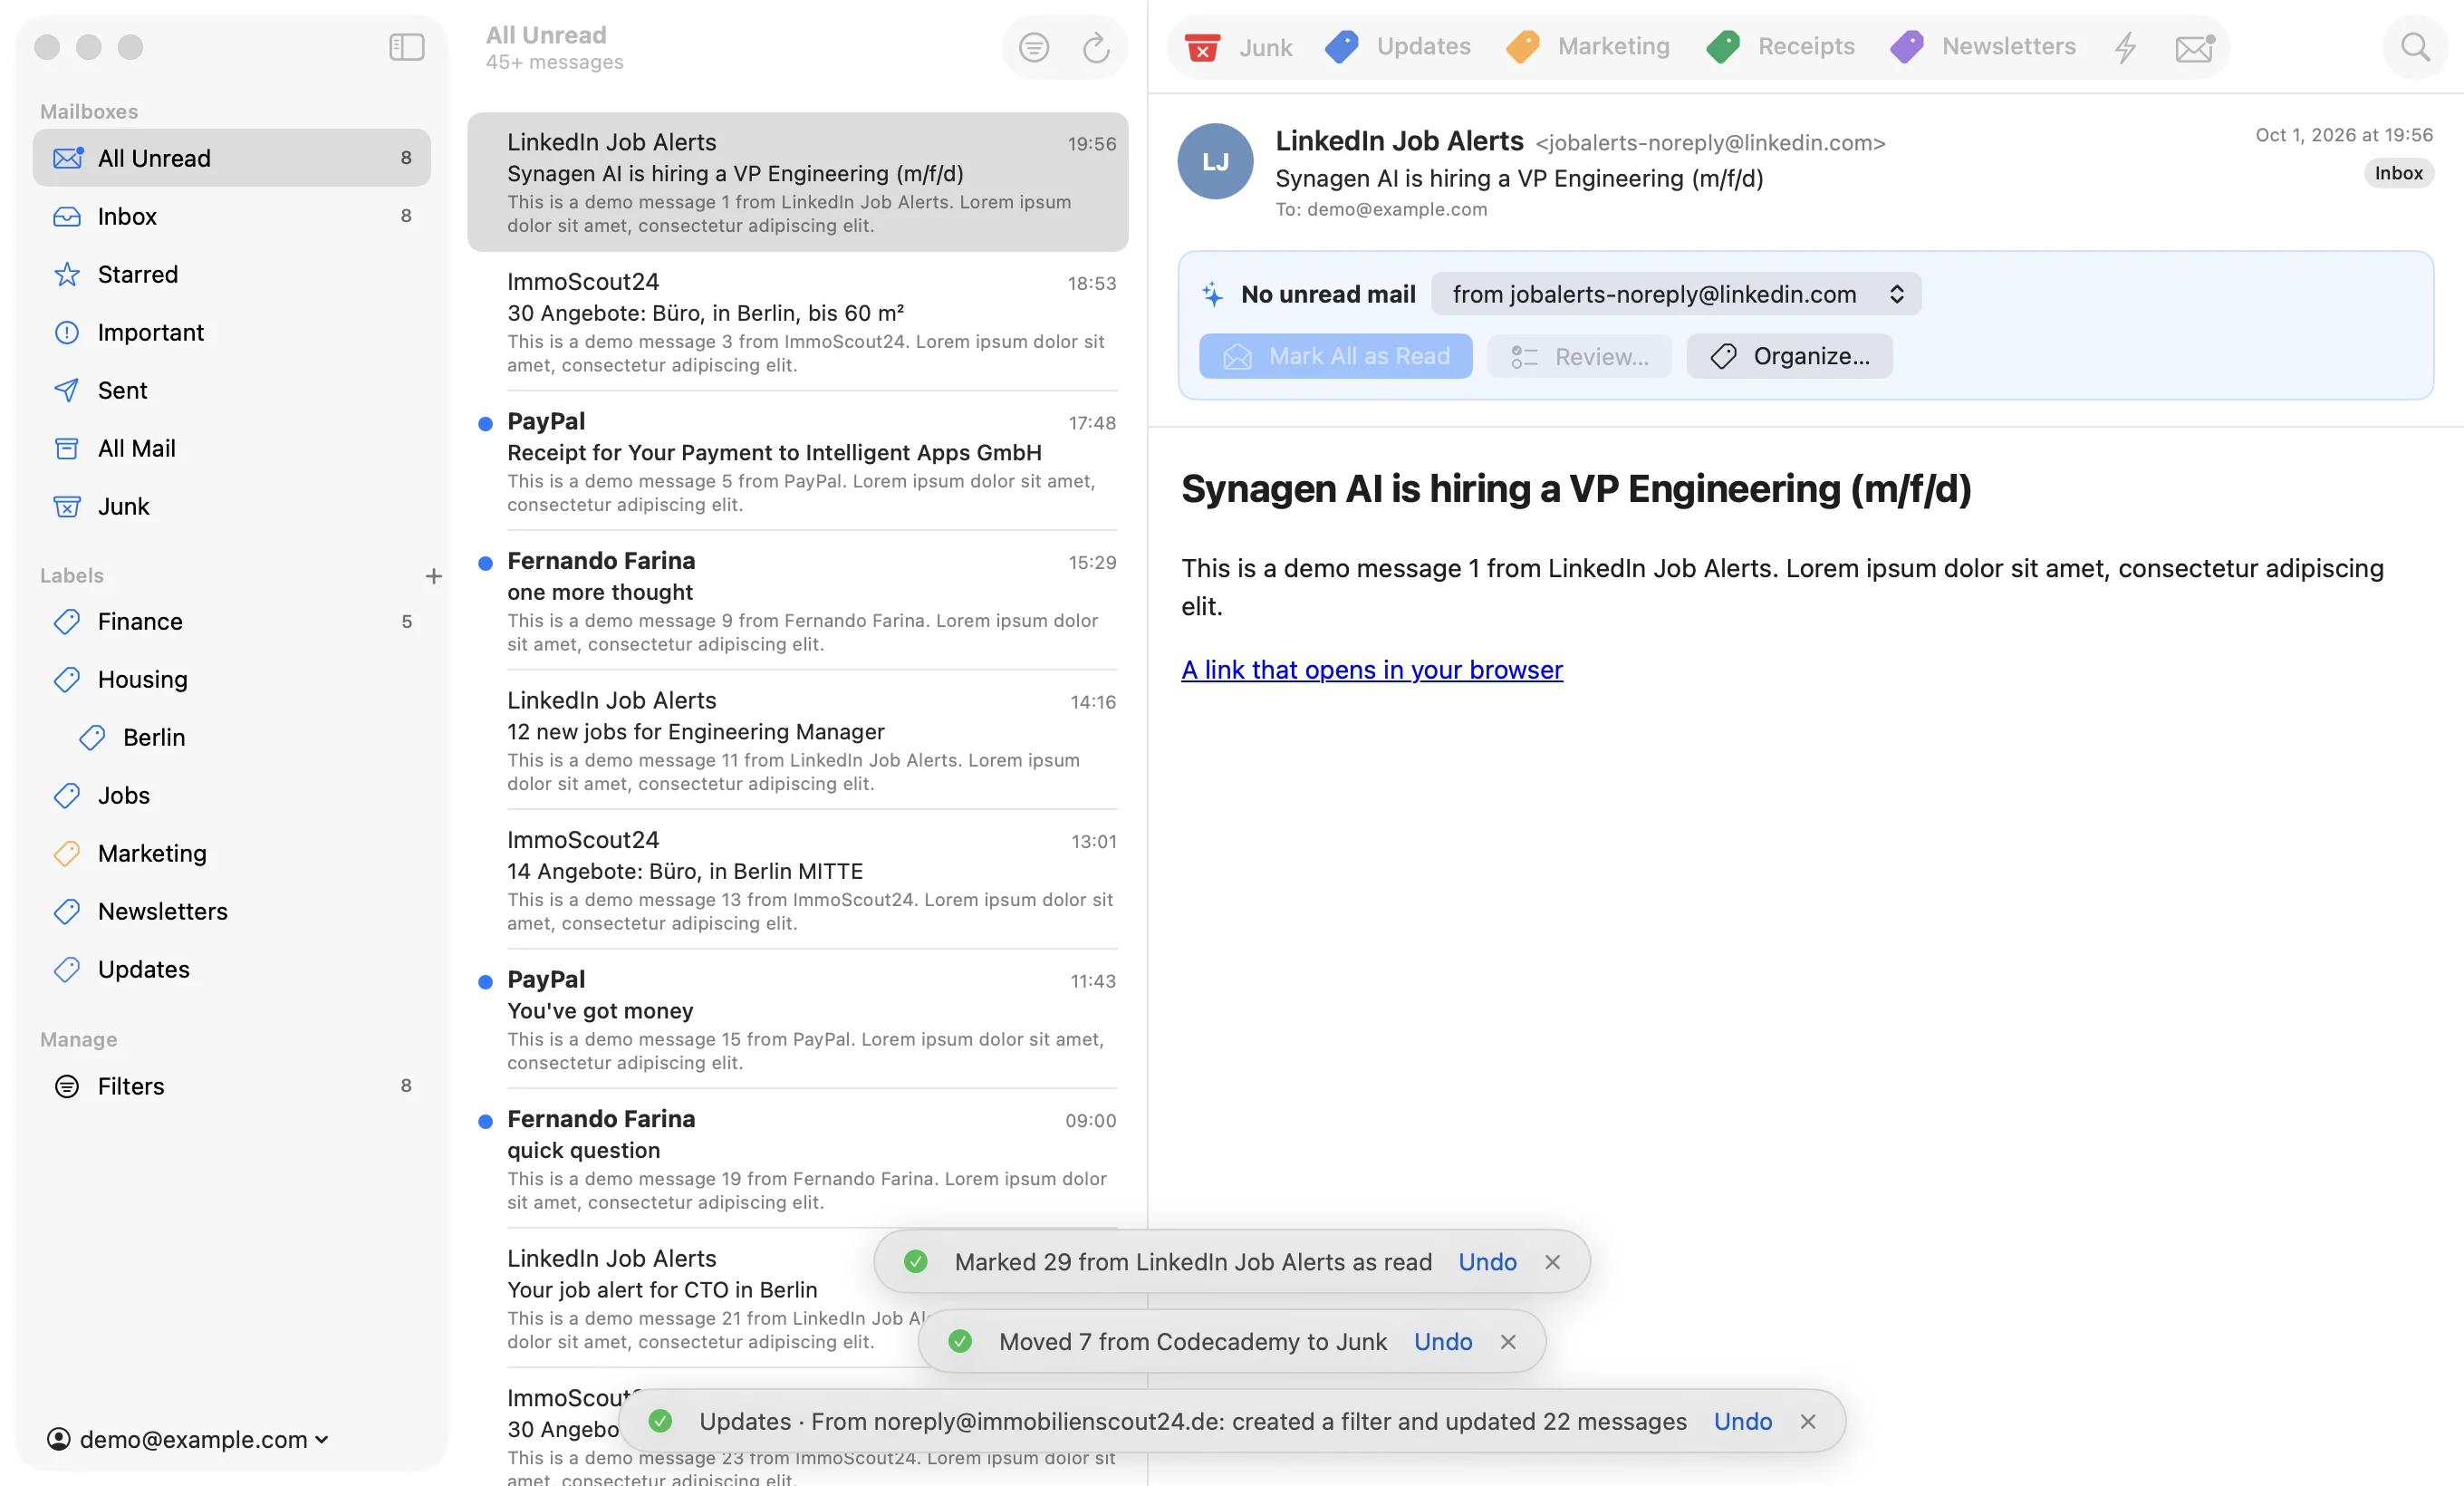This screenshot has height=1486, width=2464.
Task: Toggle unread dot on PayPal You've got money
Action: click(x=485, y=982)
